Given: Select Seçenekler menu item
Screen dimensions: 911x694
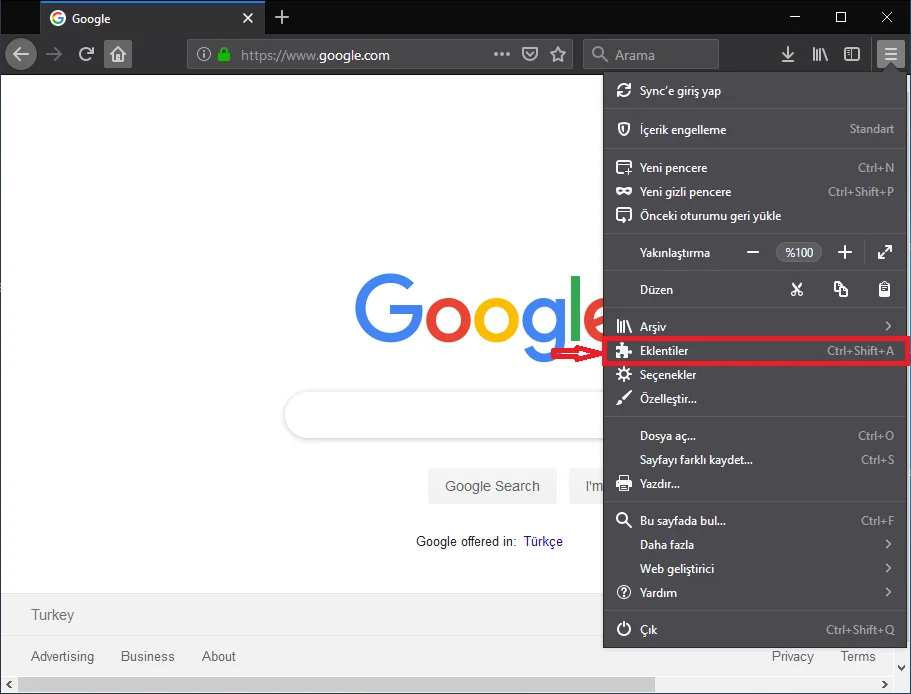Looking at the screenshot, I should click(x=668, y=375).
